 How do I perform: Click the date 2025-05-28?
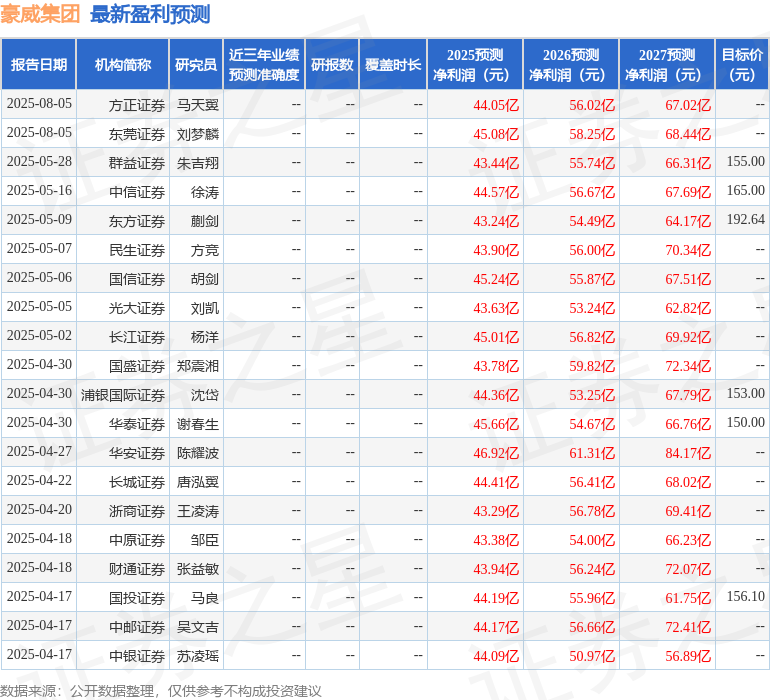pyautogui.click(x=39, y=161)
